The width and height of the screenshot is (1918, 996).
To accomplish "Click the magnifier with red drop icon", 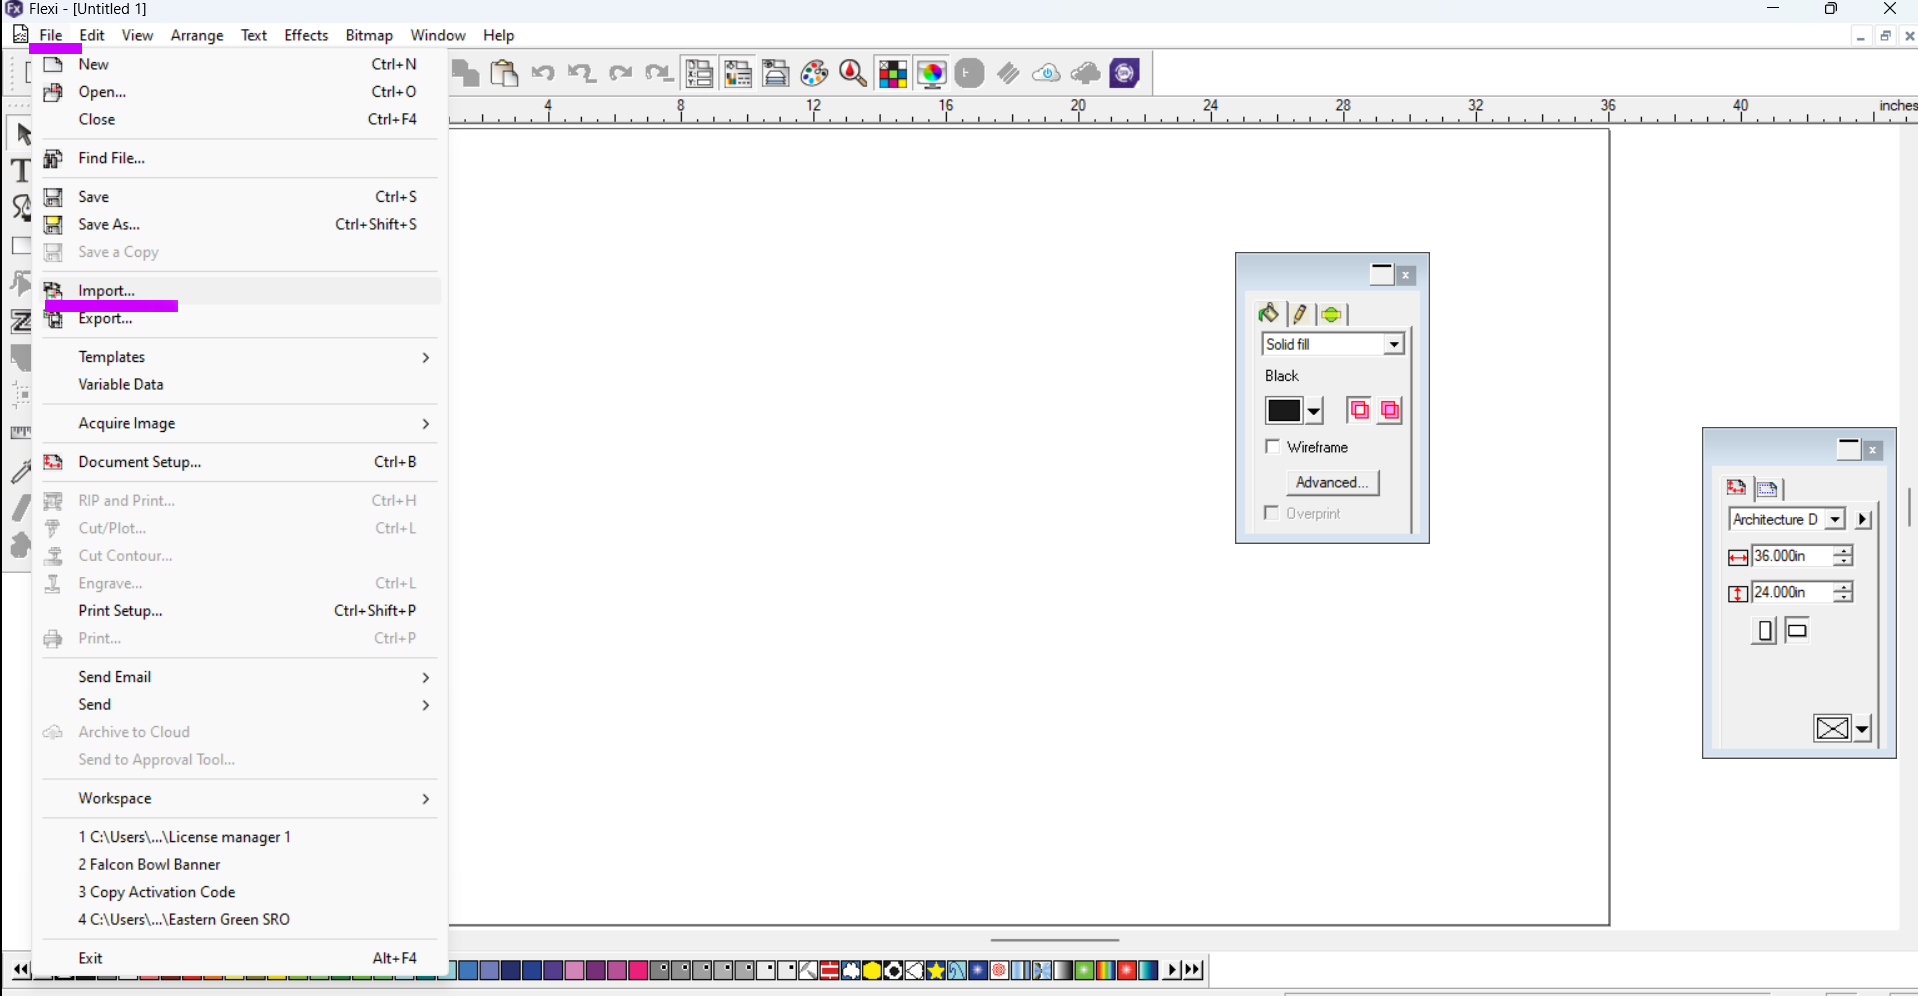I will [853, 73].
